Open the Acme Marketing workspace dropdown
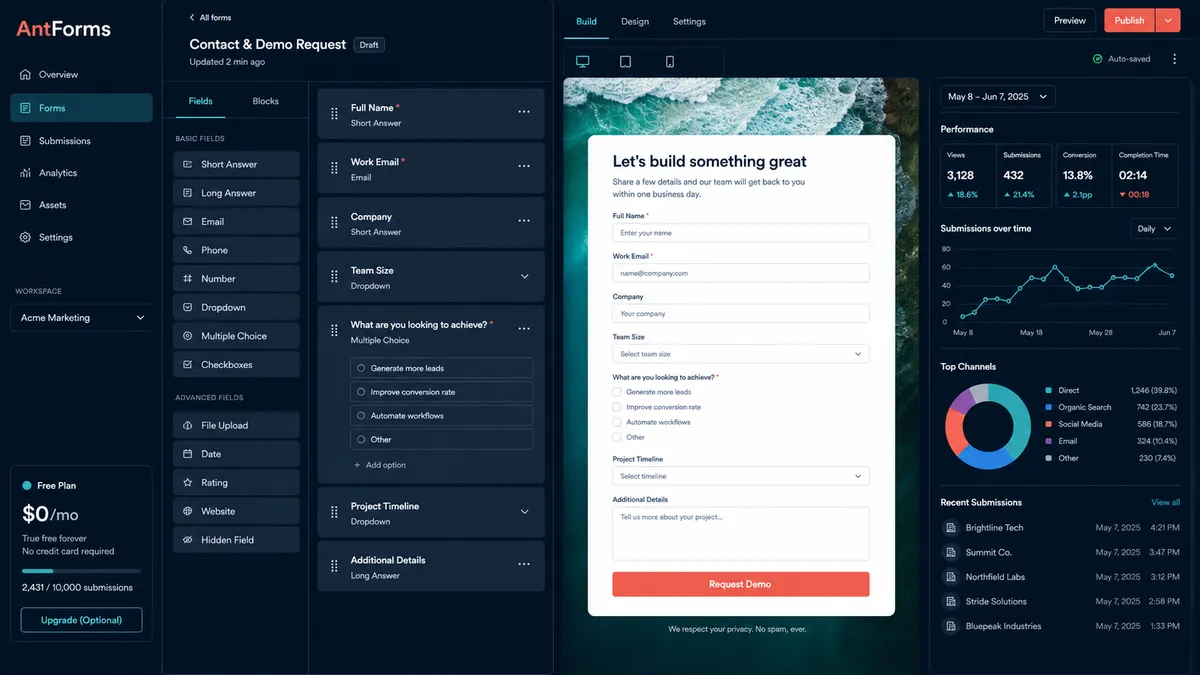Image resolution: width=1200 pixels, height=675 pixels. coord(82,318)
